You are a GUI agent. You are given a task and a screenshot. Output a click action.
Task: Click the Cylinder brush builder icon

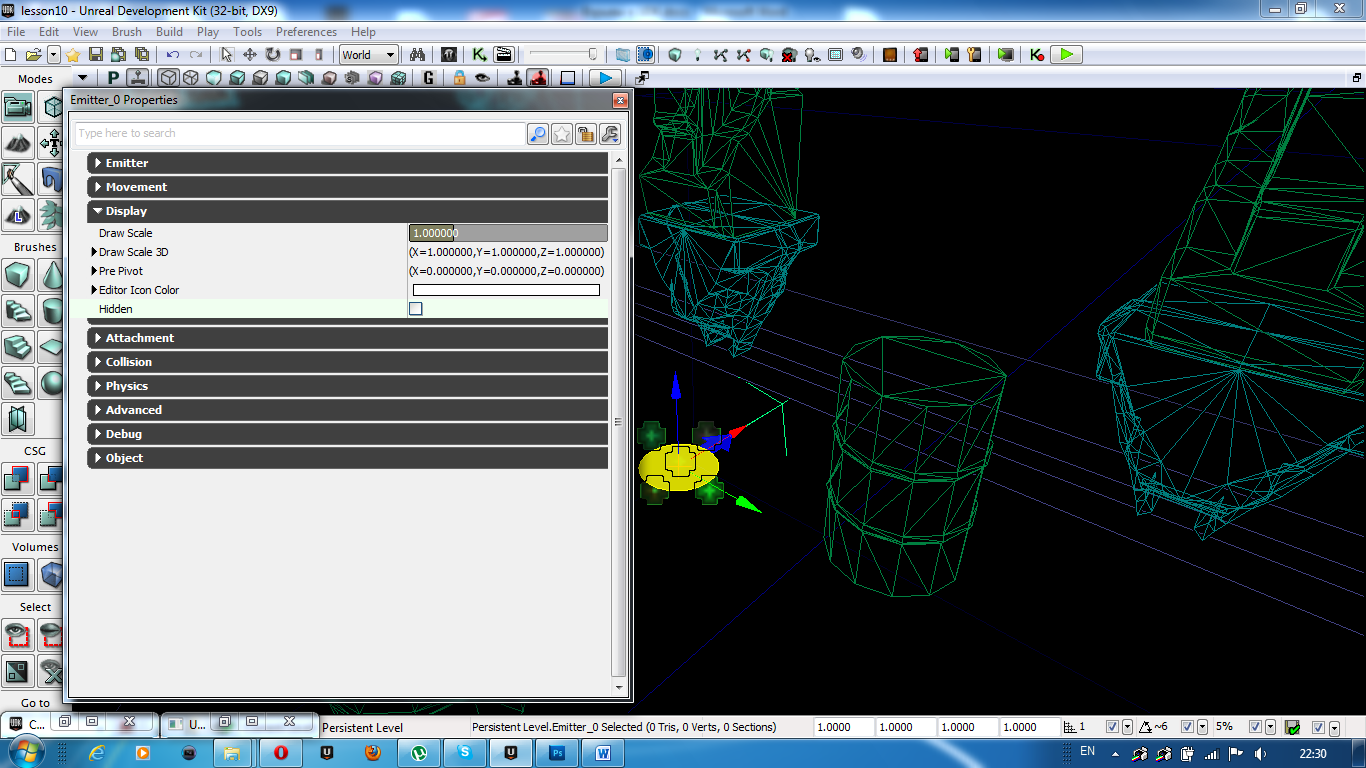pyautogui.click(x=51, y=311)
